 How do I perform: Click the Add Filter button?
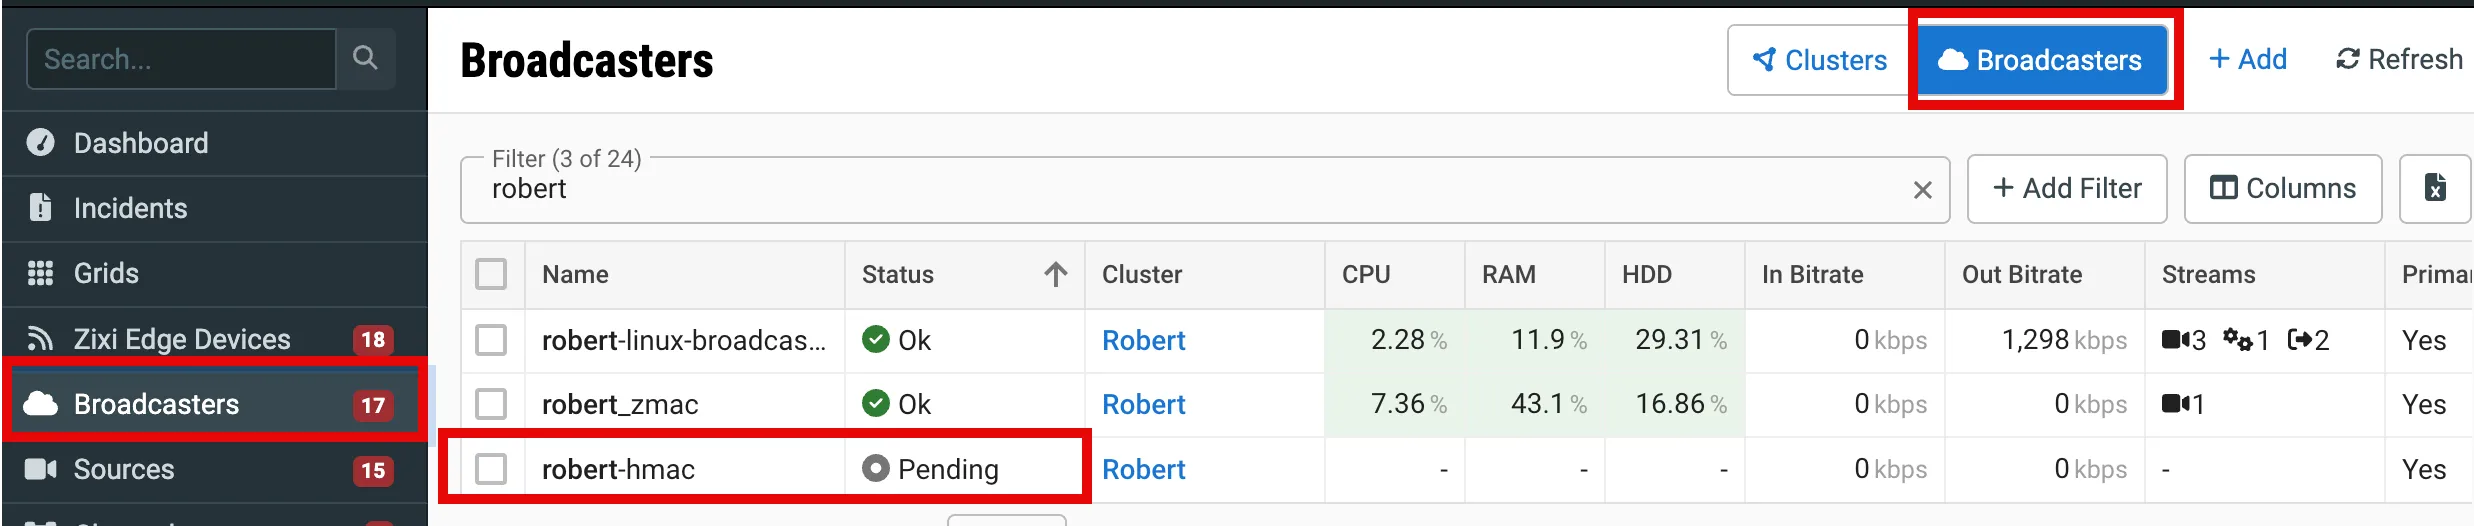(x=2067, y=188)
